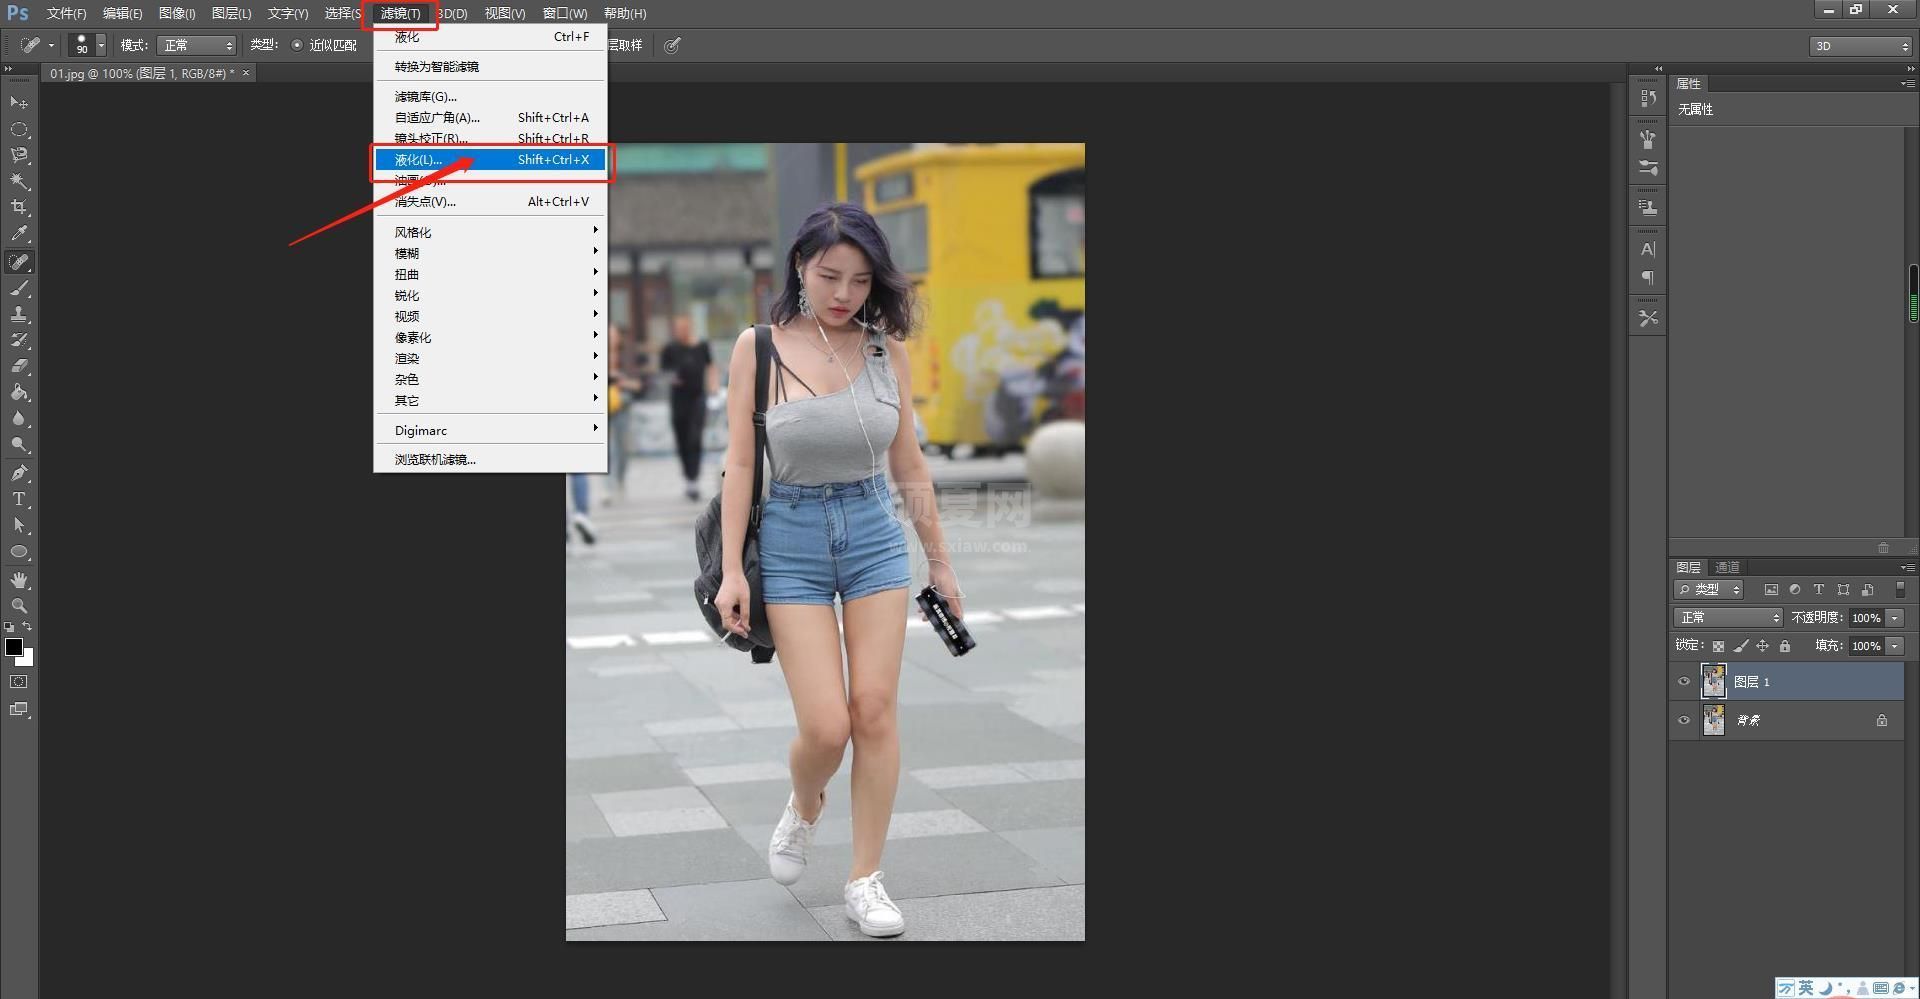Select the Dodge tool
Image resolution: width=1920 pixels, height=999 pixels.
(x=19, y=445)
